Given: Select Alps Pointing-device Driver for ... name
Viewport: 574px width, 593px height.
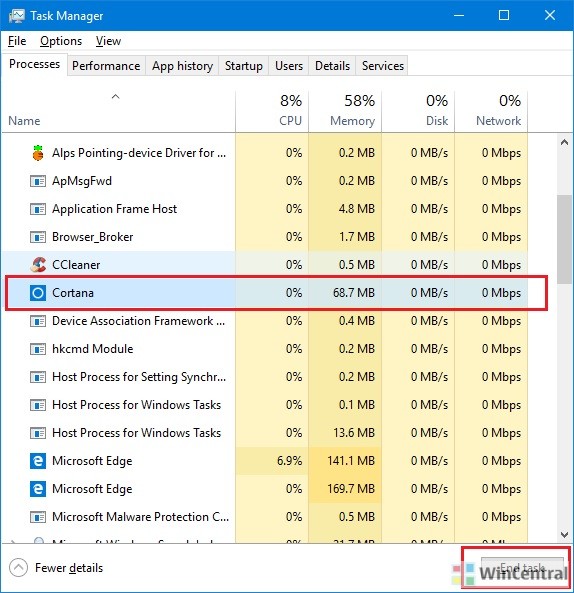Looking at the screenshot, I should [139, 153].
